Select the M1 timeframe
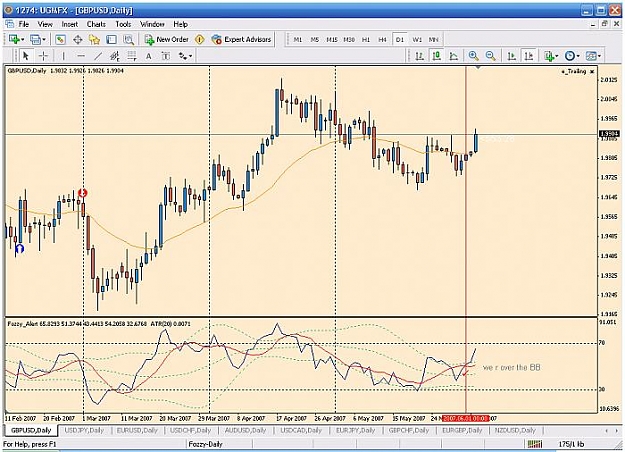The width and height of the screenshot is (625, 452). (298, 39)
